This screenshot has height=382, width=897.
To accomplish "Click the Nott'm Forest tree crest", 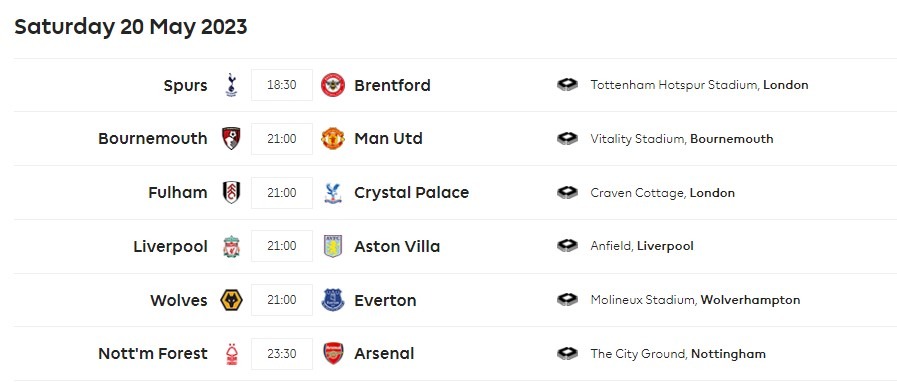I will pos(231,354).
